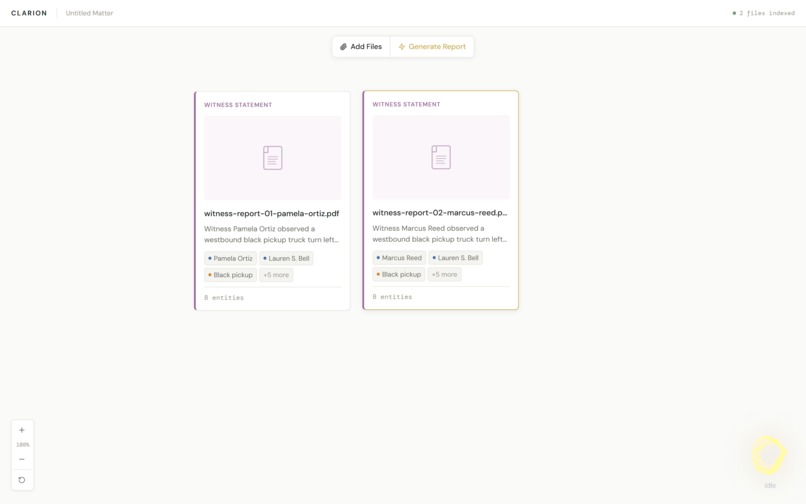The height and width of the screenshot is (504, 806).
Task: Open the pamela-ortiz document thumbnail
Action: [272, 158]
